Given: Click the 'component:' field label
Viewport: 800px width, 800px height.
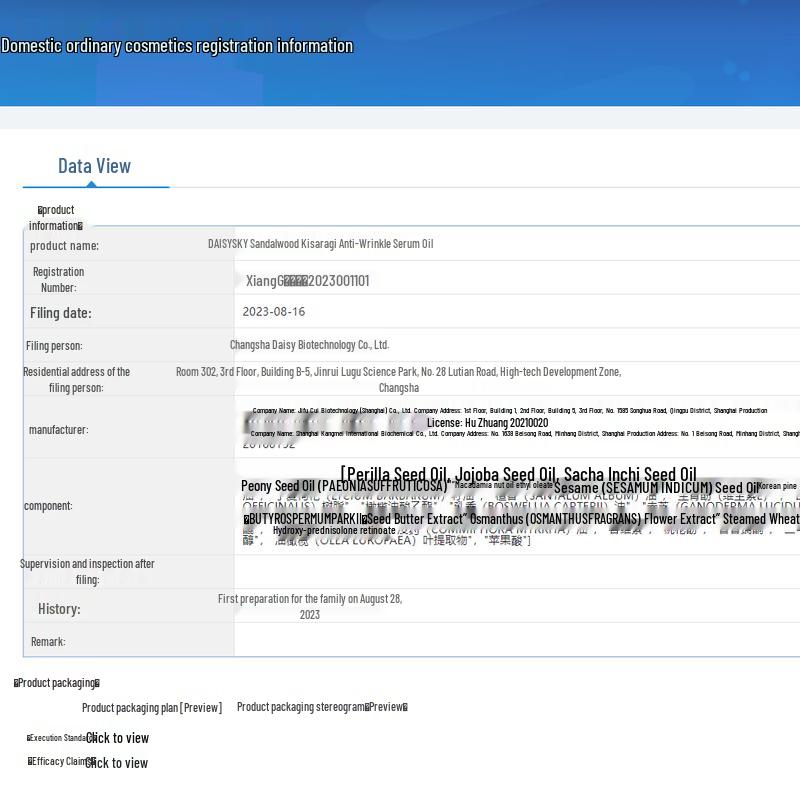Looking at the screenshot, I should [x=48, y=506].
